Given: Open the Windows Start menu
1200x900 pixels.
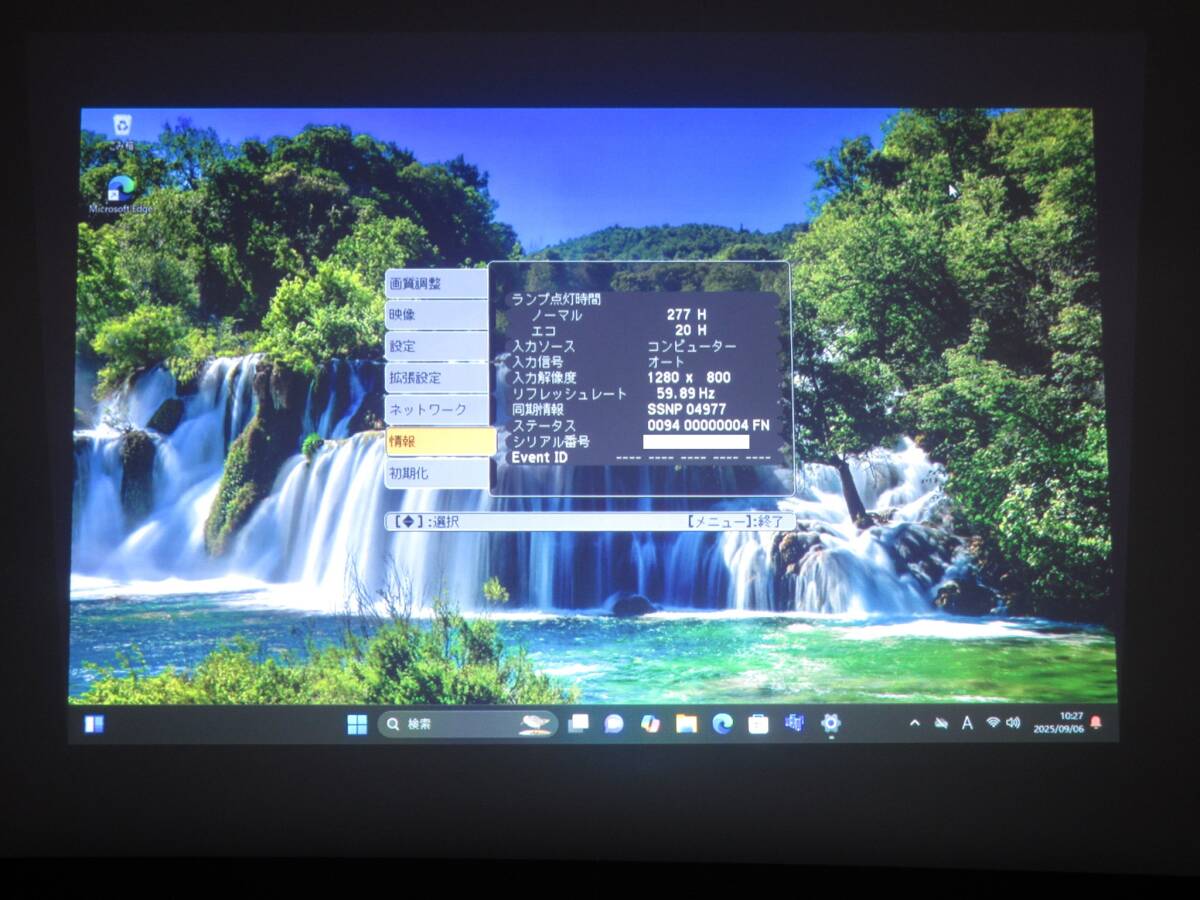Looking at the screenshot, I should click(357, 724).
